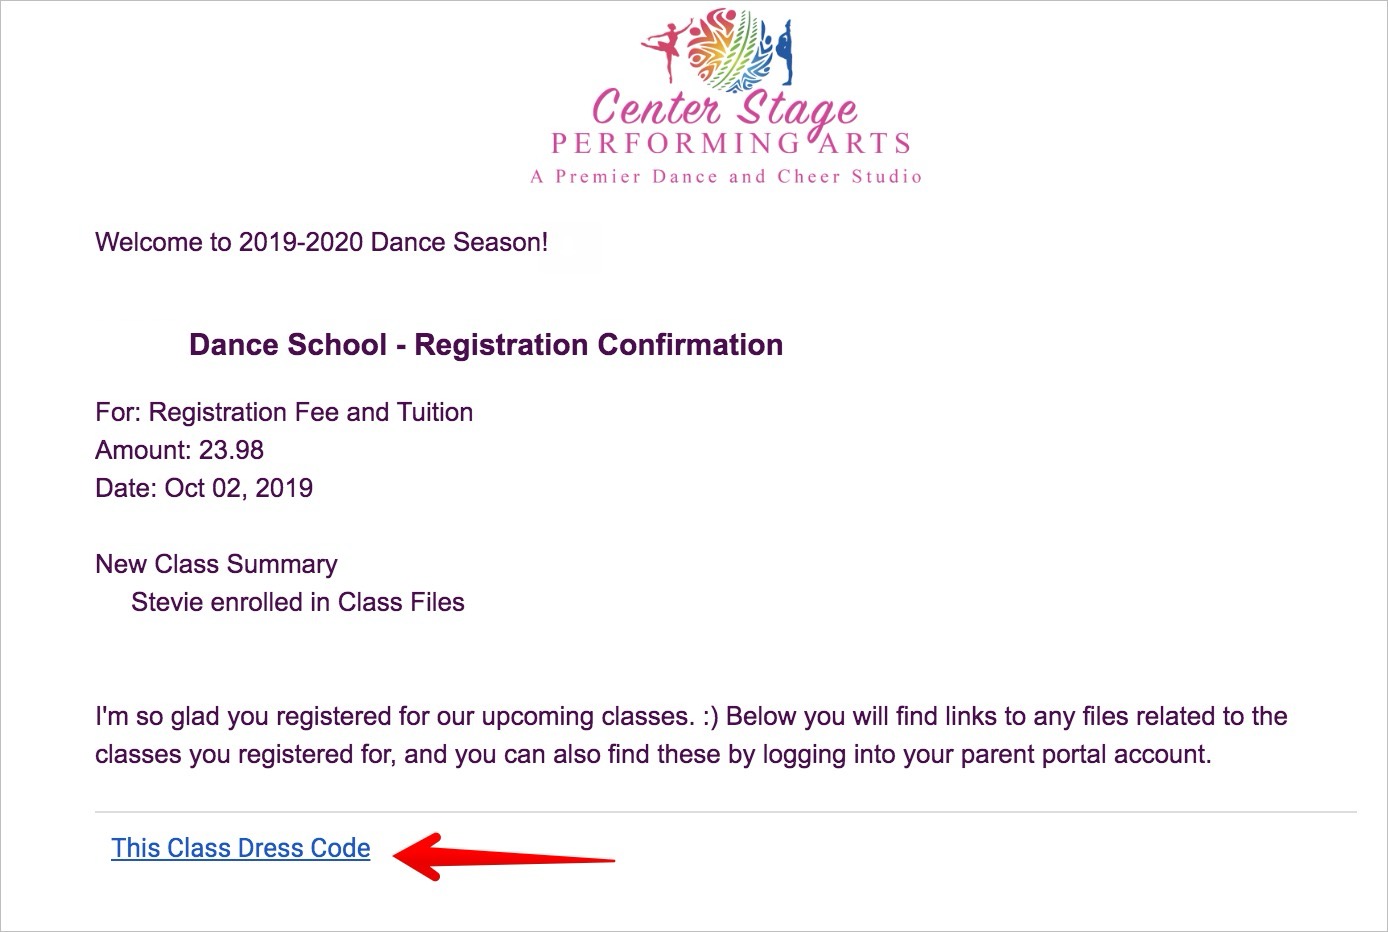Open the This Class Dress Code link
This screenshot has height=932, width=1388.
coord(240,848)
